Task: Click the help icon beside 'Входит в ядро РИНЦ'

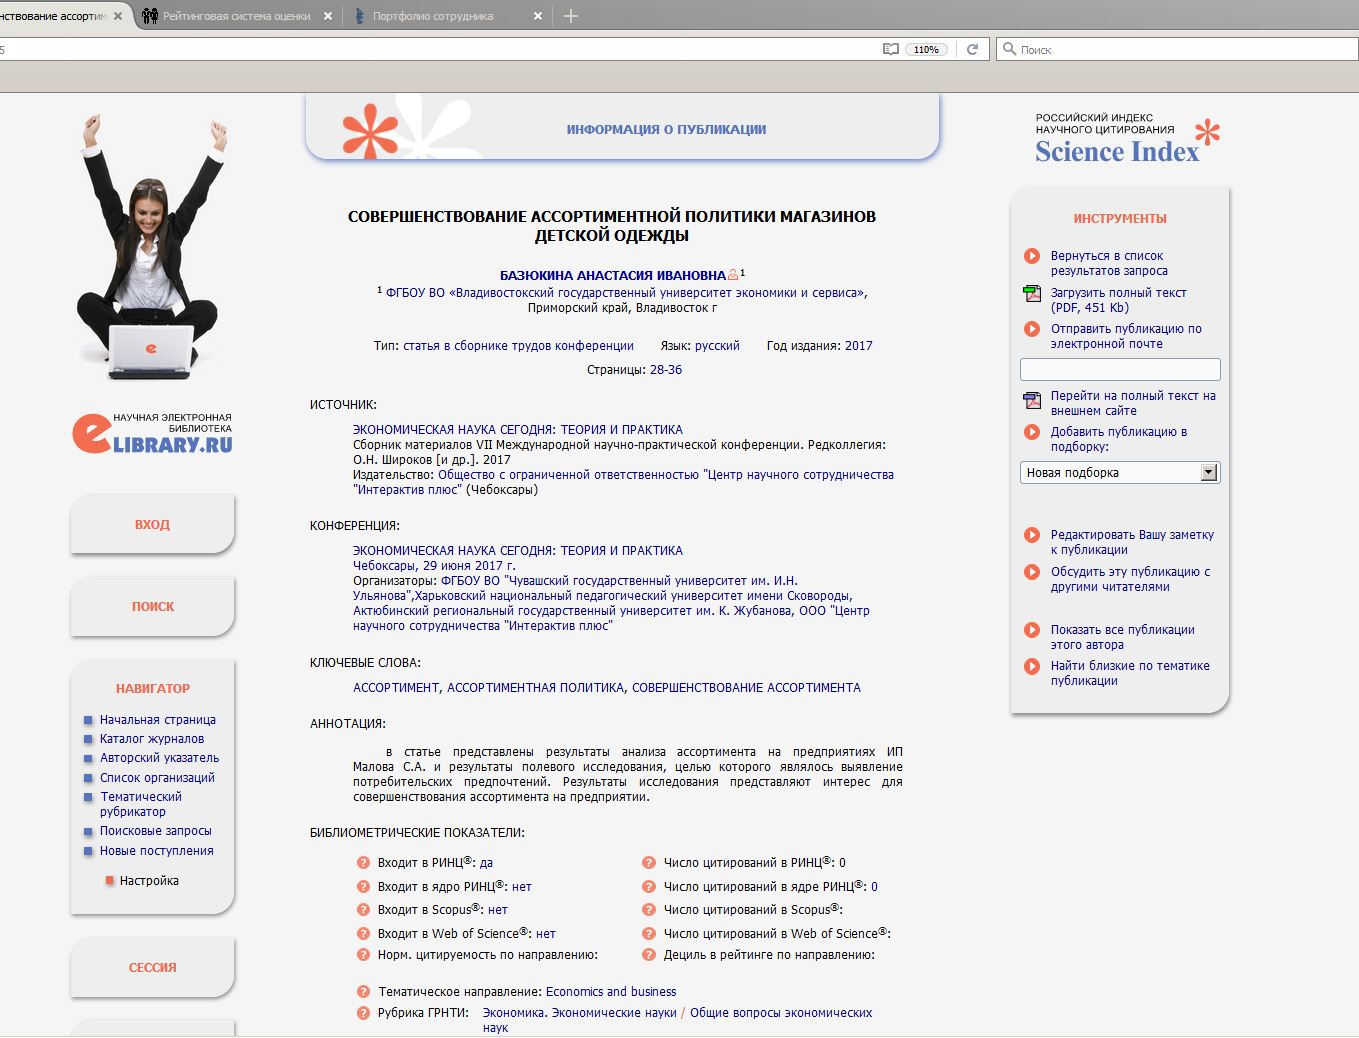Action: coord(364,886)
